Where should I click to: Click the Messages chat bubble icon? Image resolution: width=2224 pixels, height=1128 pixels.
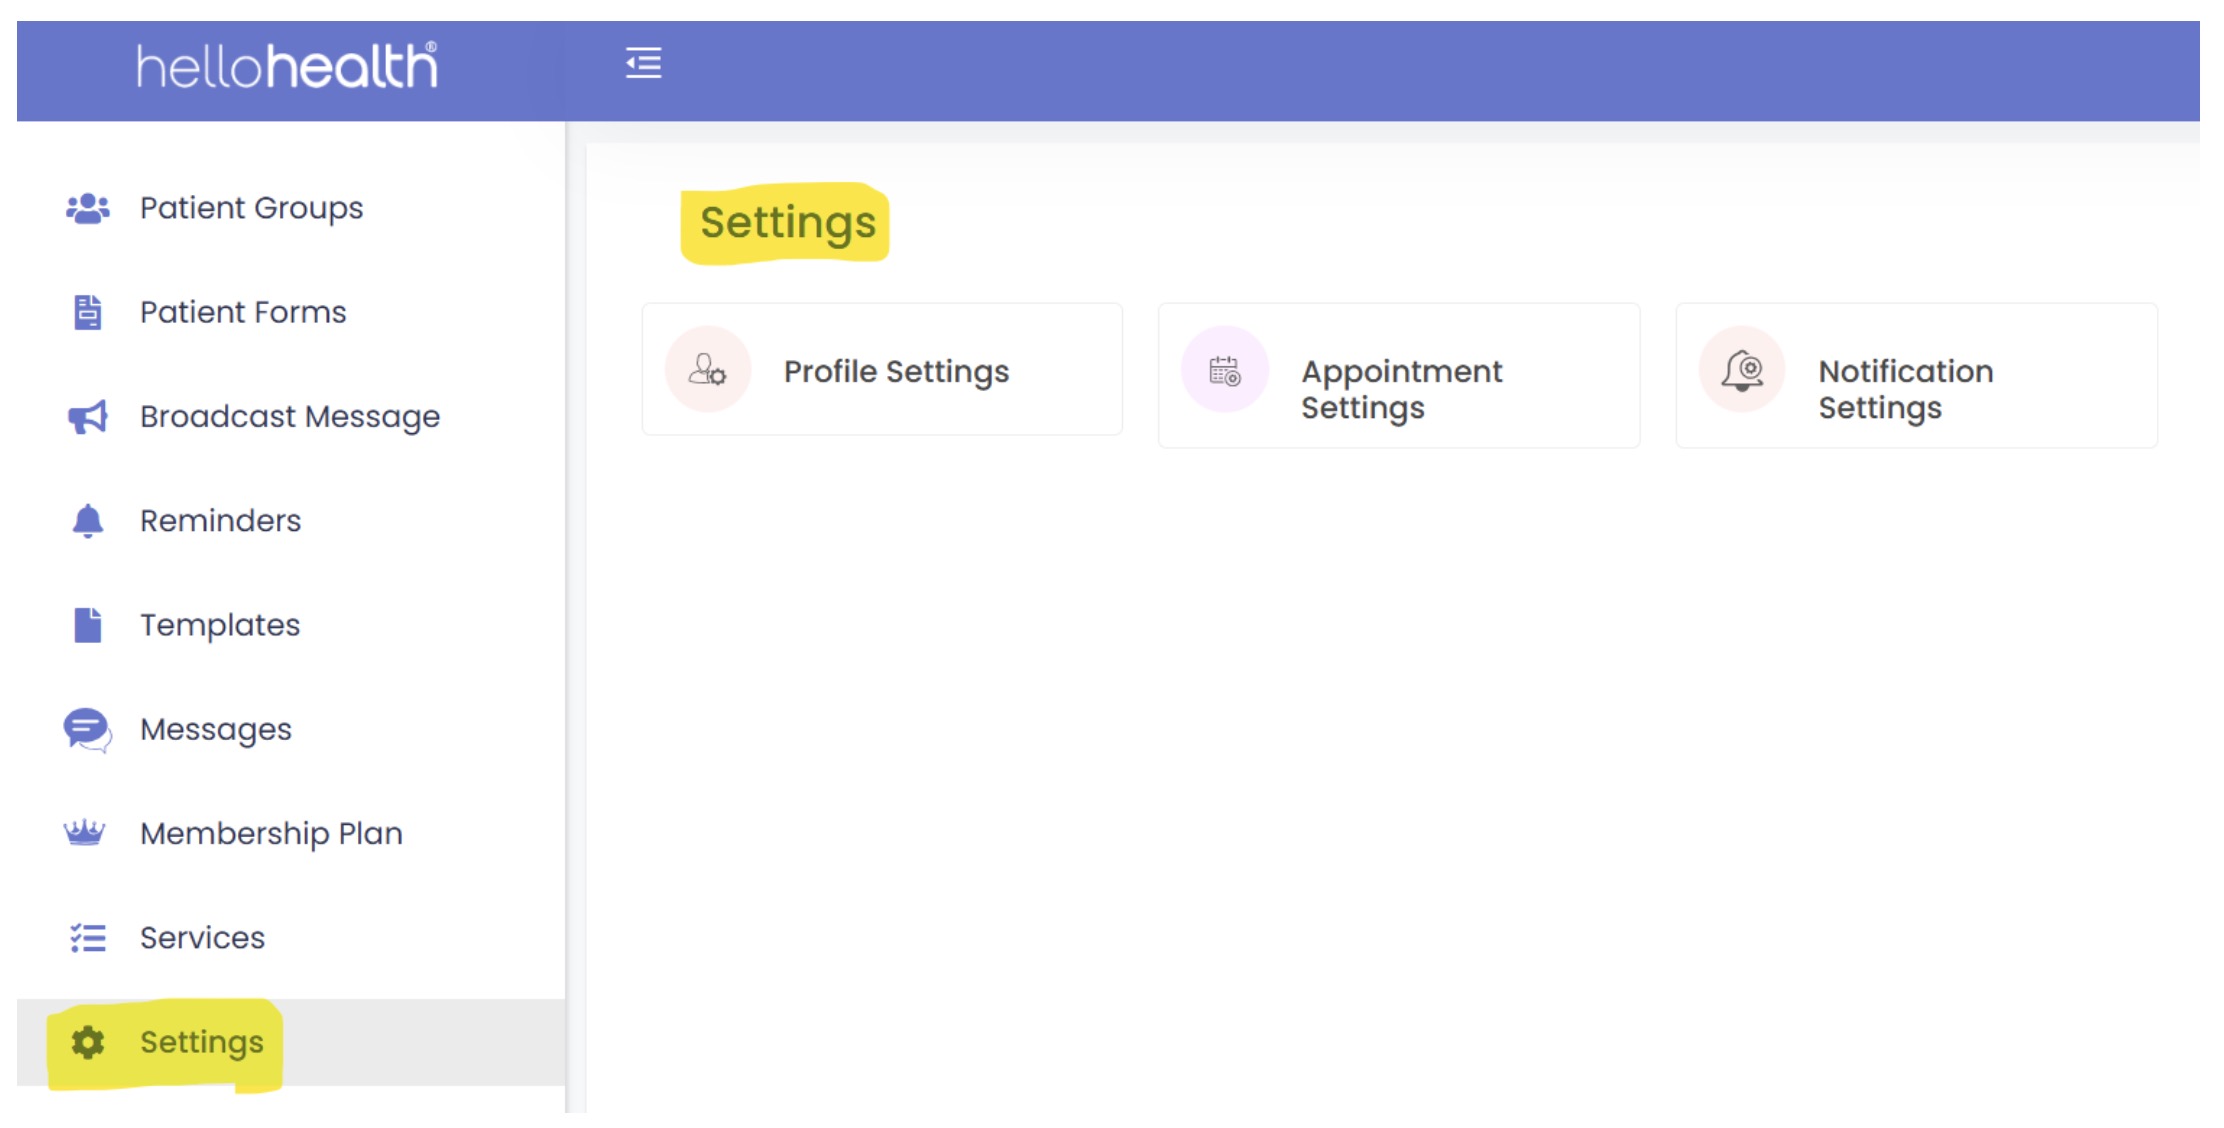pos(87,730)
